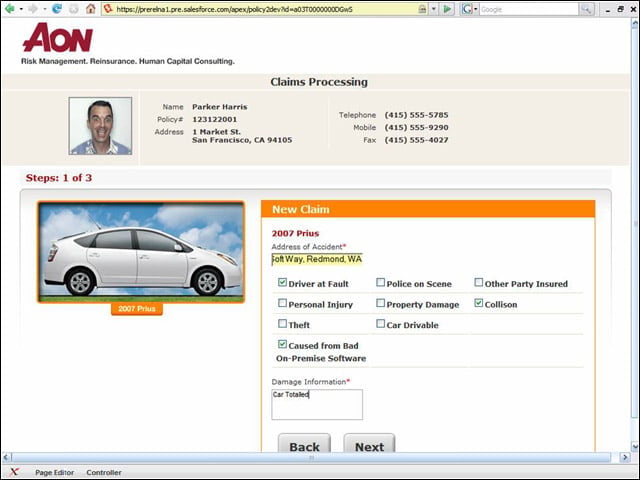Click the Address of Accident field
The width and height of the screenshot is (640, 480).
tap(317, 259)
